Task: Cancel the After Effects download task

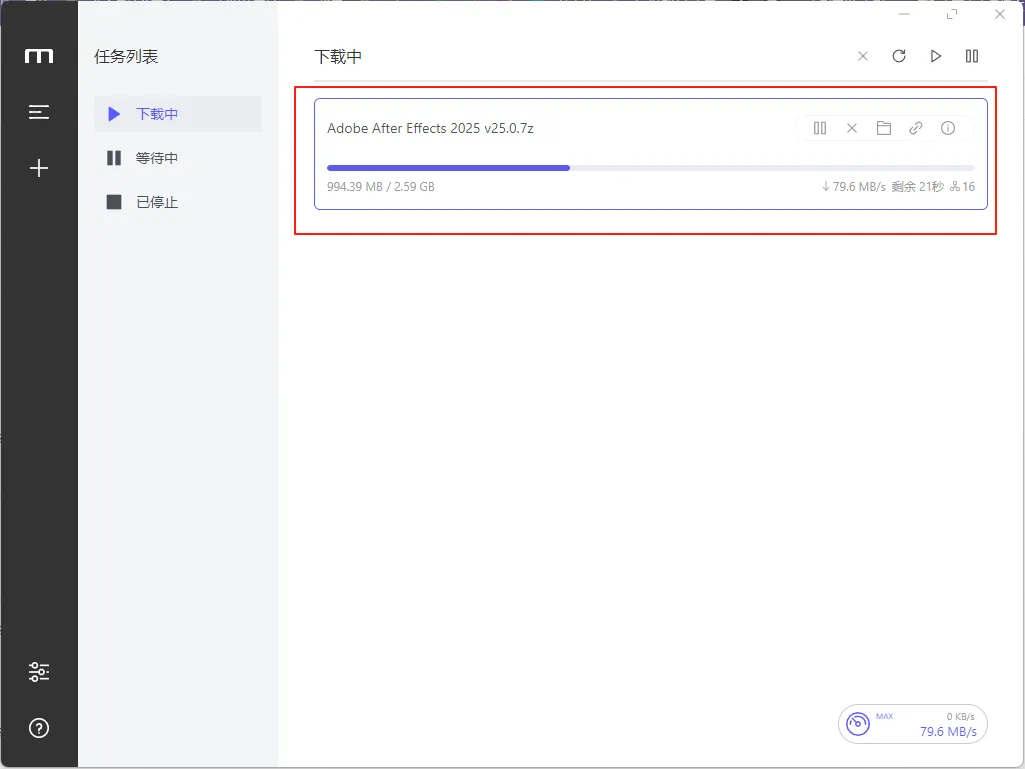Action: point(852,128)
